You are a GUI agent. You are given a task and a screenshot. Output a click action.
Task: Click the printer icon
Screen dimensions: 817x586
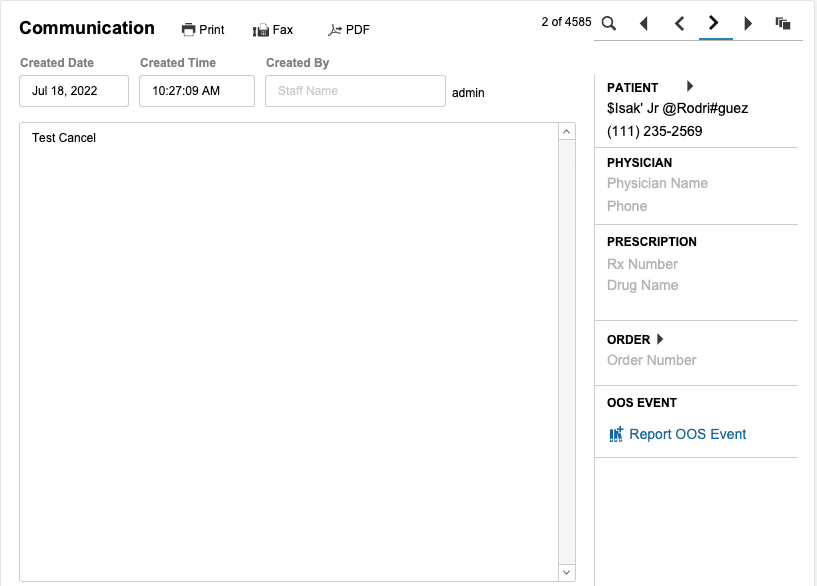(188, 30)
